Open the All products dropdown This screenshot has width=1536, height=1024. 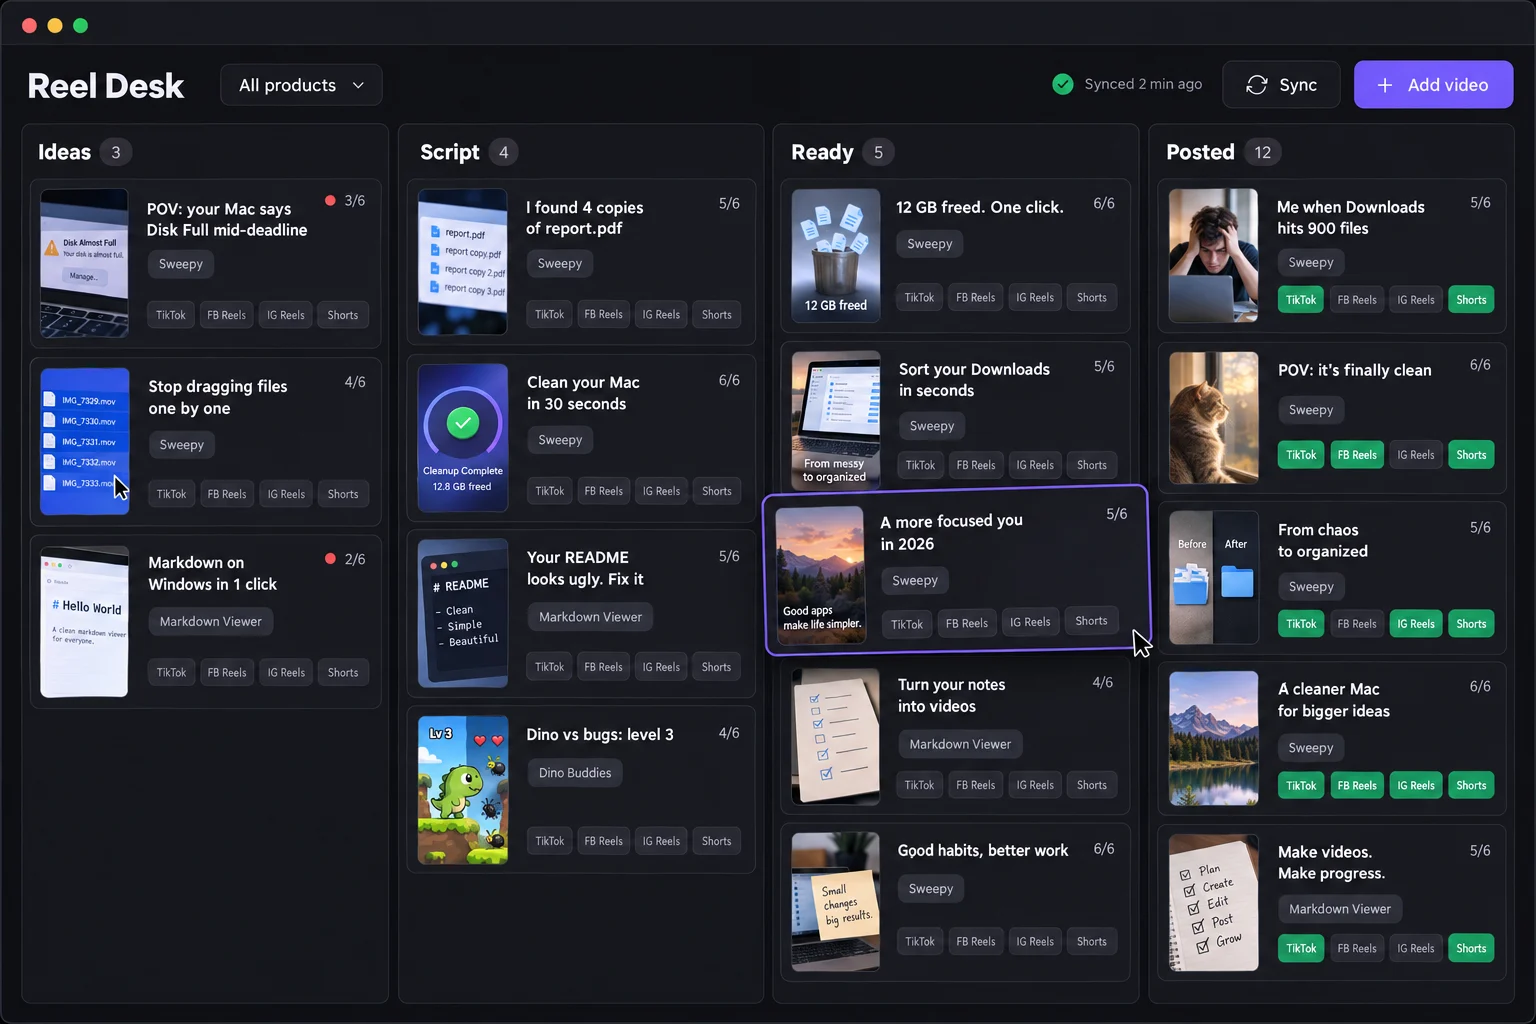(301, 85)
